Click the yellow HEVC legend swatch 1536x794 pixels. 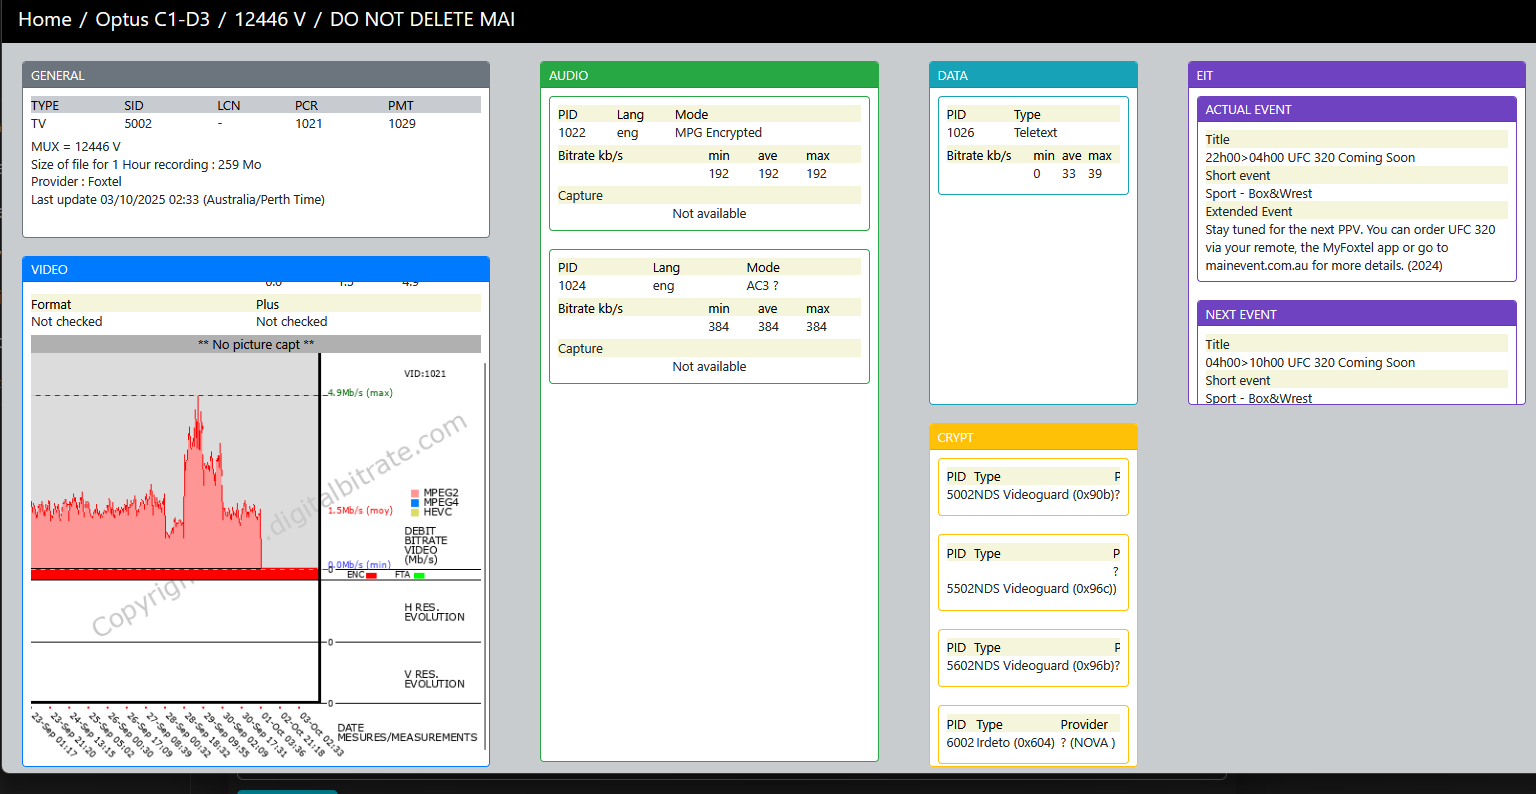[415, 512]
